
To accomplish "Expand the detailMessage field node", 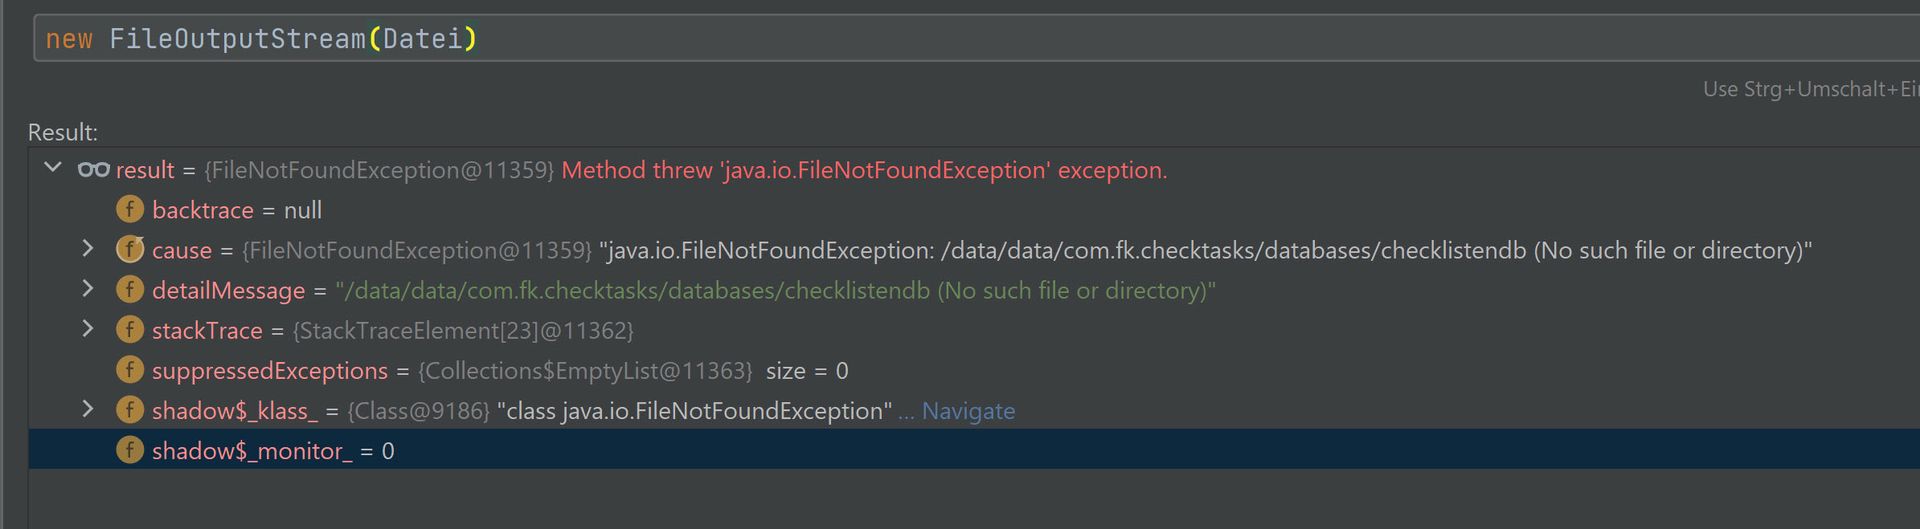I will tap(88, 289).
